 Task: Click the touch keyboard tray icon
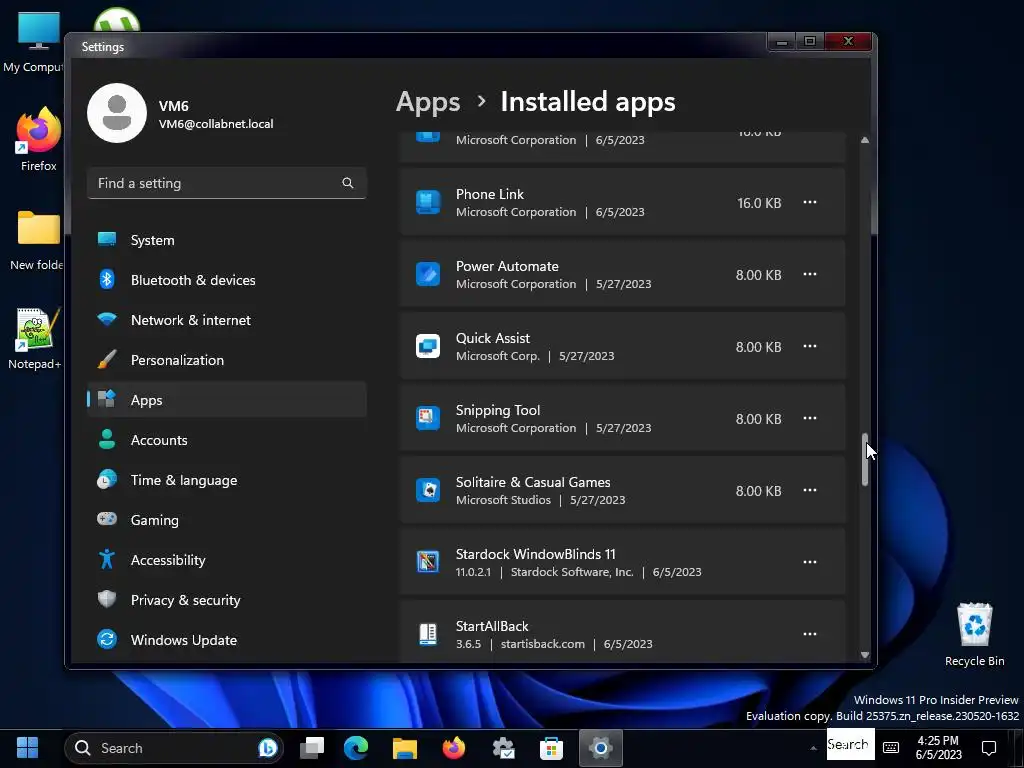891,748
